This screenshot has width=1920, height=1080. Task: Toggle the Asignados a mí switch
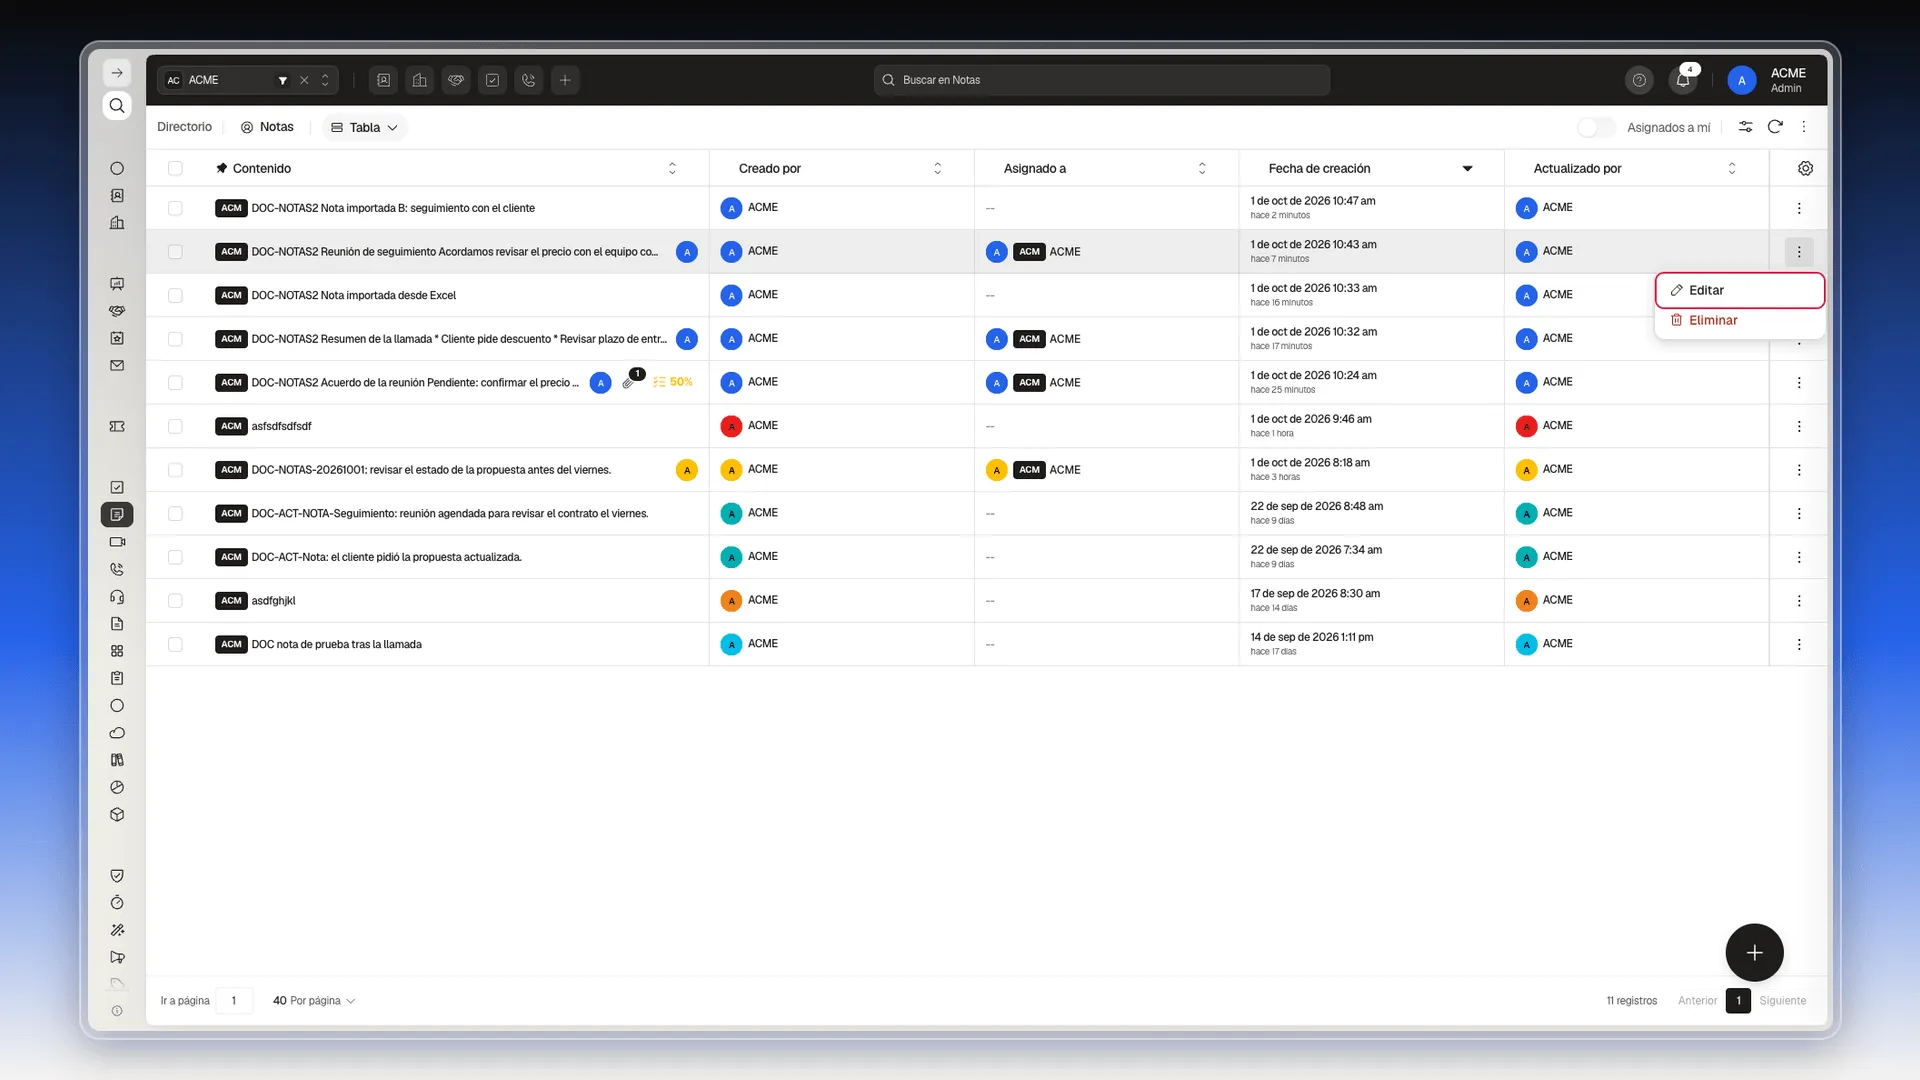tap(1596, 127)
